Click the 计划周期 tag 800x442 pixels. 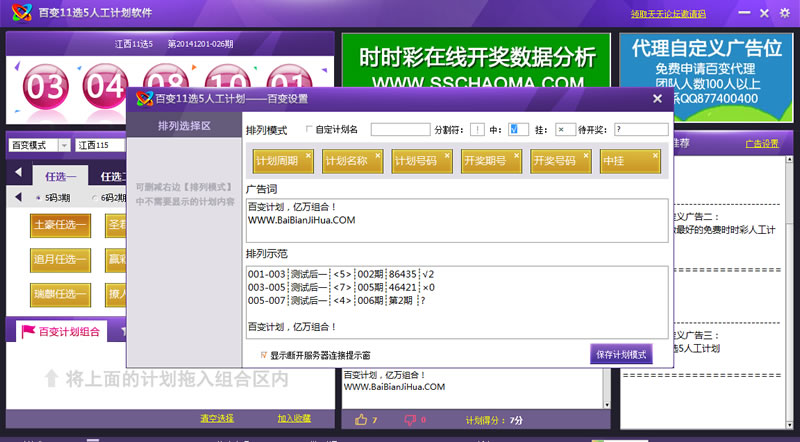[x=283, y=161]
